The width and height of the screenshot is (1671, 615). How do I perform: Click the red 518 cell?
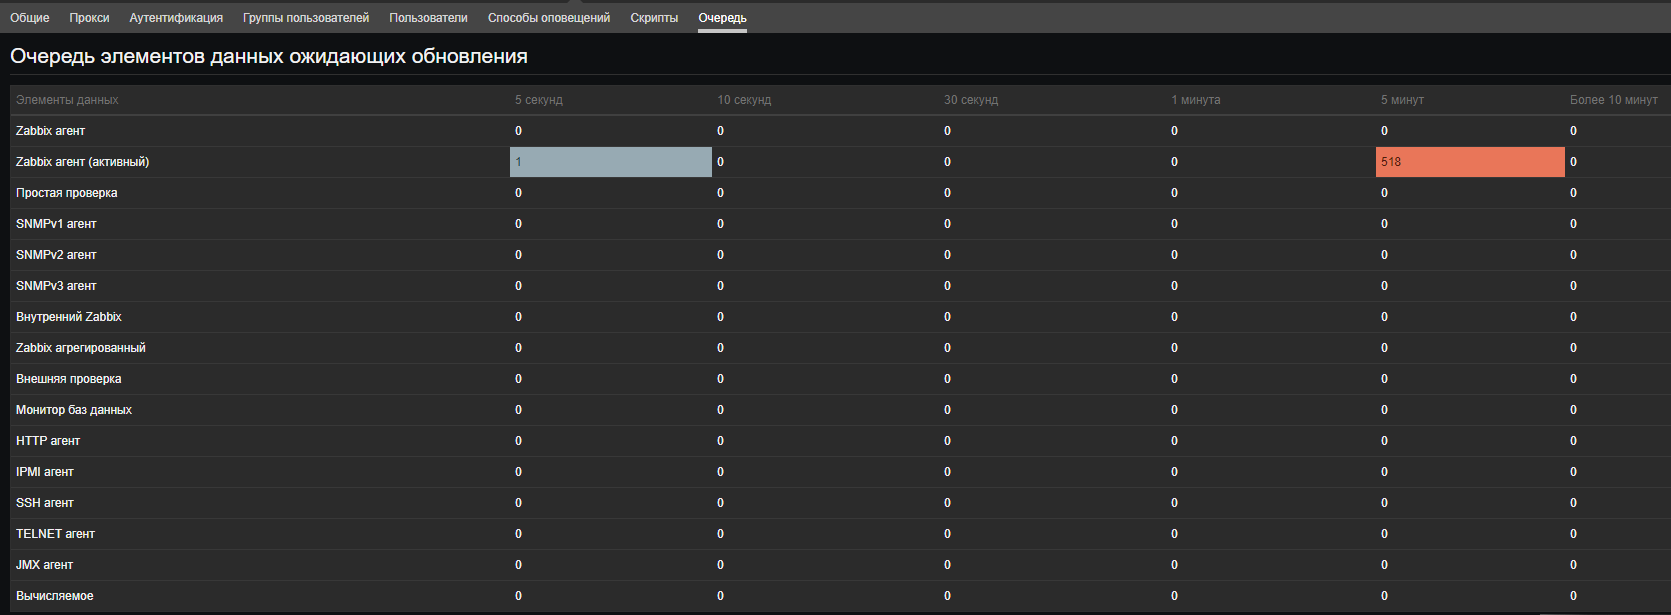tap(1469, 162)
